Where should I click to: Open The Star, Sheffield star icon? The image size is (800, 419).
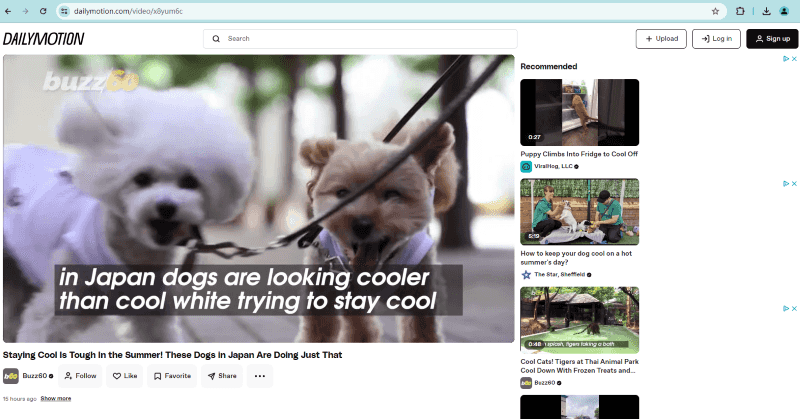point(526,275)
